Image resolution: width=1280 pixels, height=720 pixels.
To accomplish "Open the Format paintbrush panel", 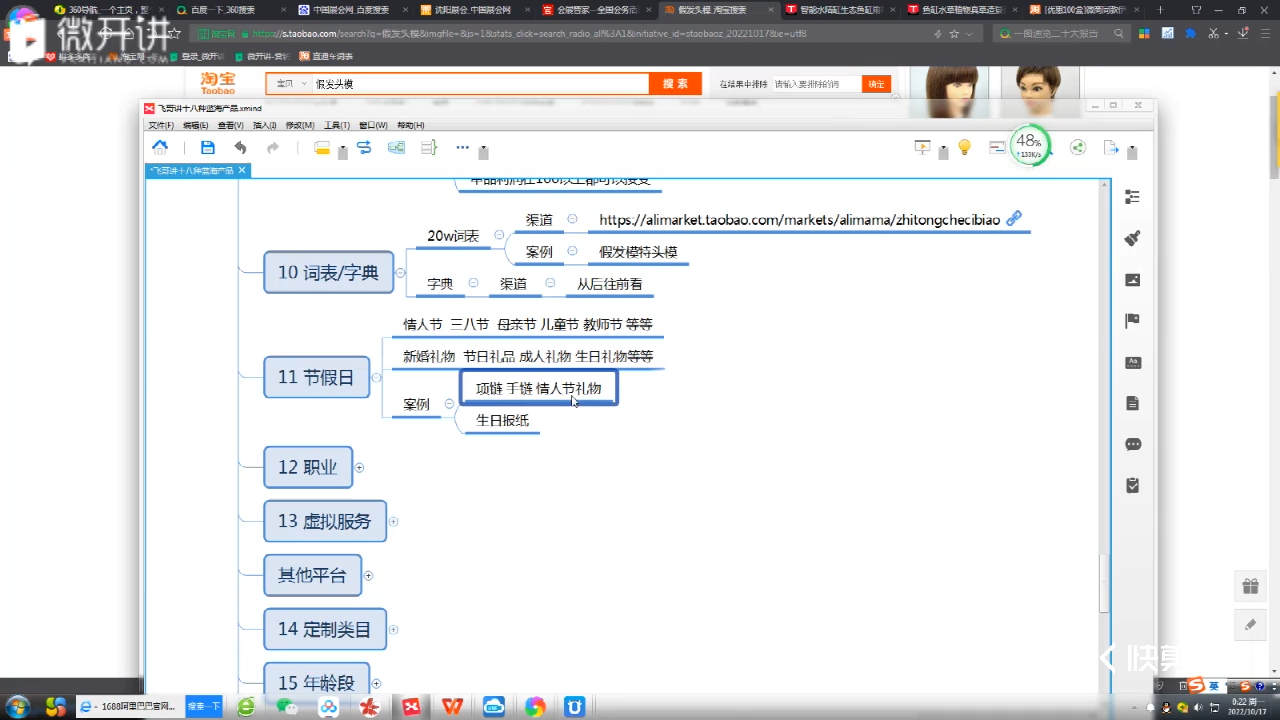I will (x=1132, y=238).
